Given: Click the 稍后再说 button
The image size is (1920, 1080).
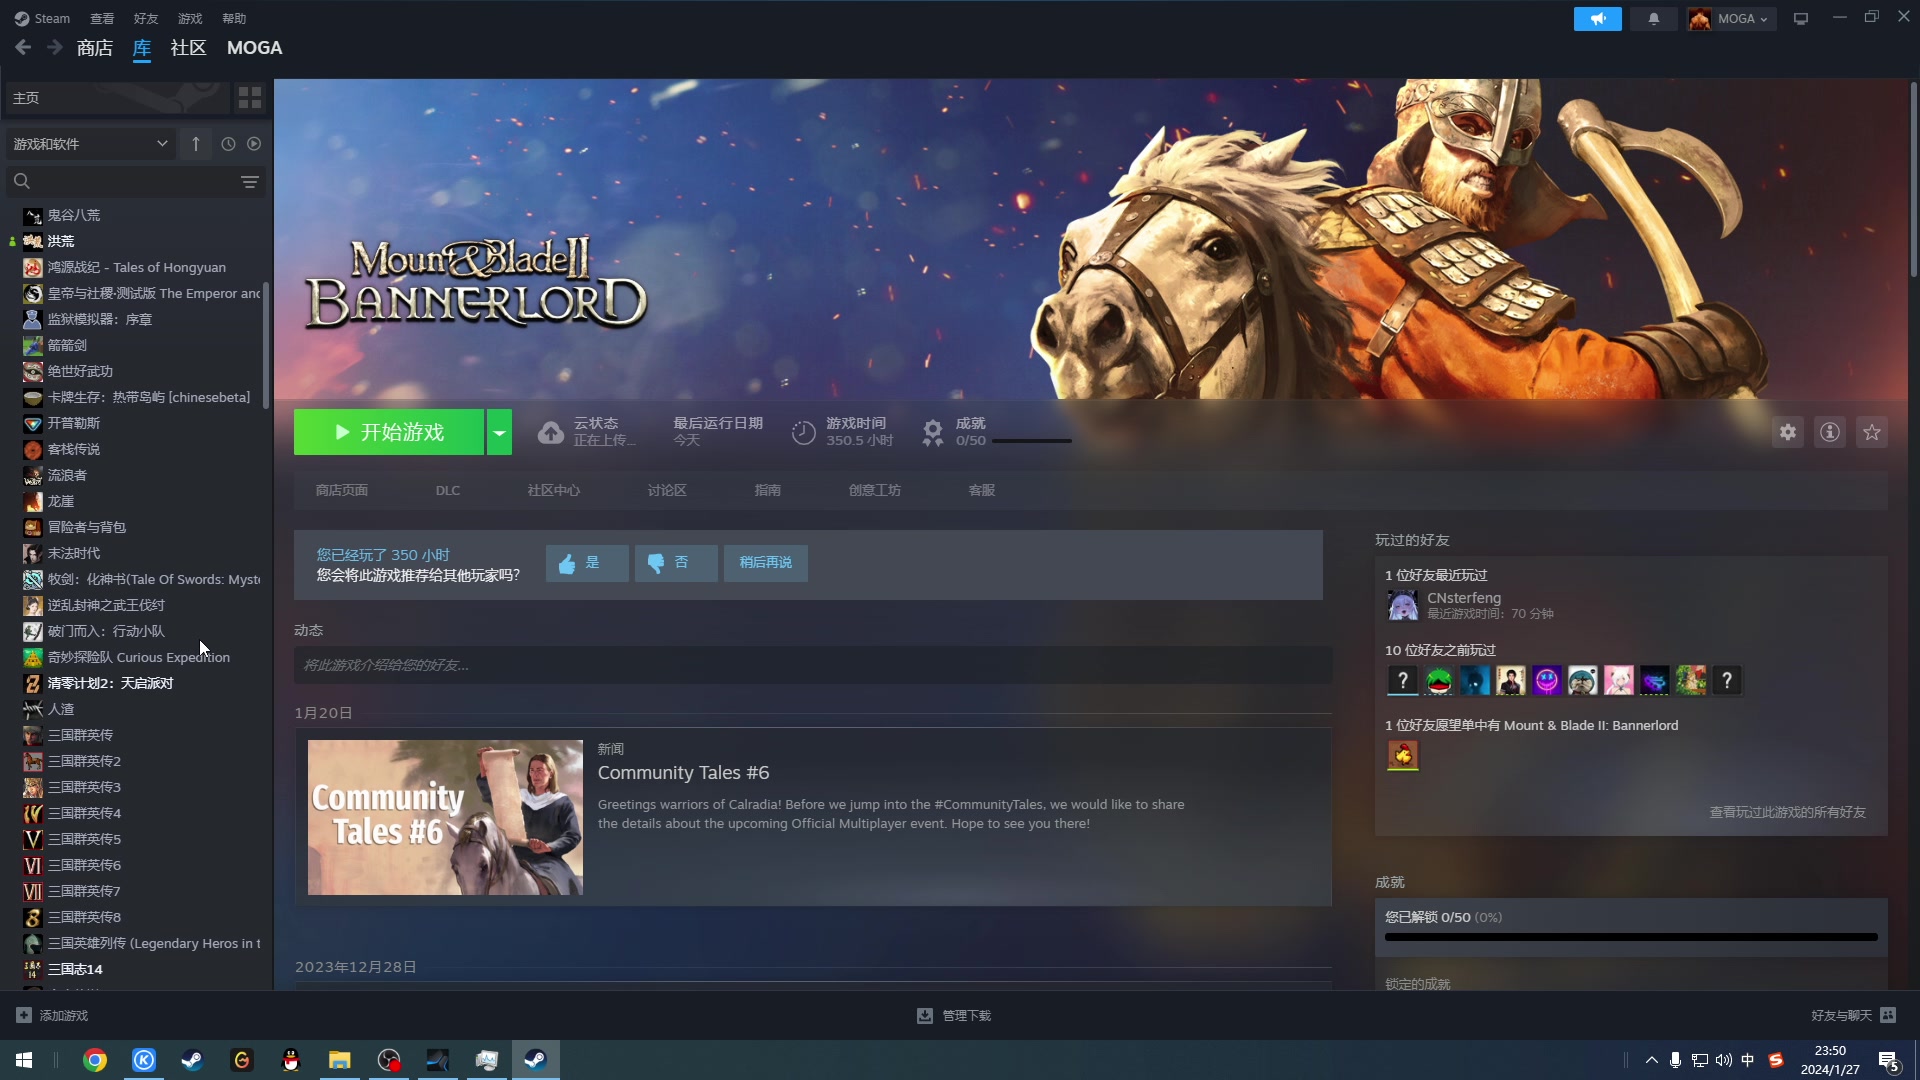Looking at the screenshot, I should (x=766, y=563).
